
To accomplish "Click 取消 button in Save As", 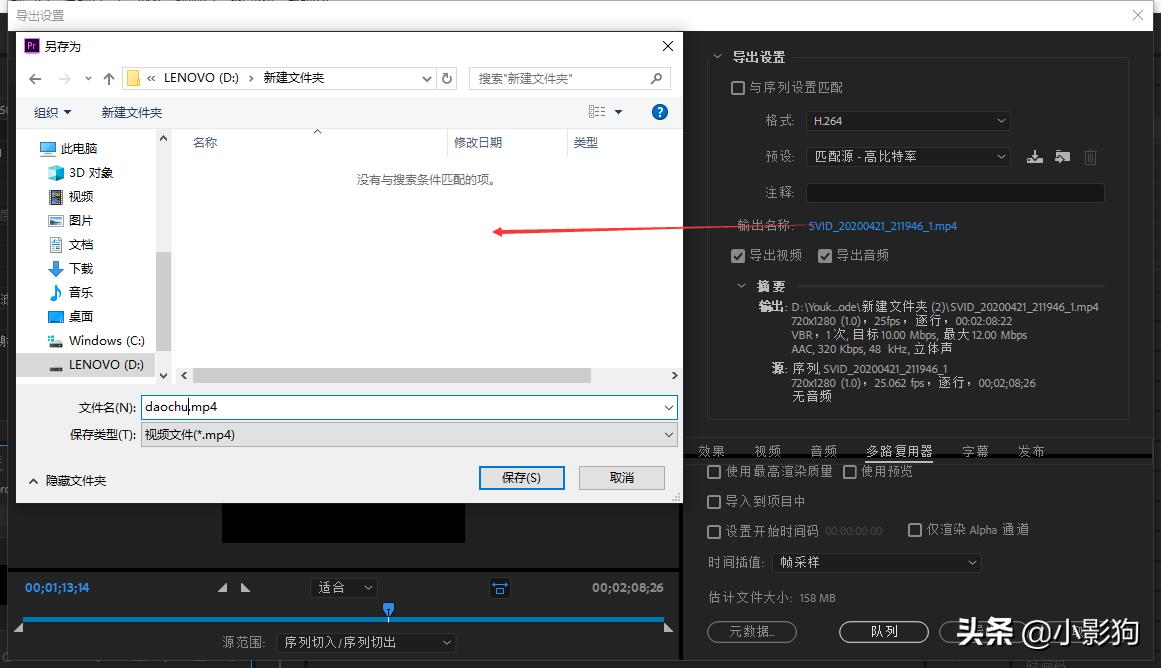I will (621, 478).
